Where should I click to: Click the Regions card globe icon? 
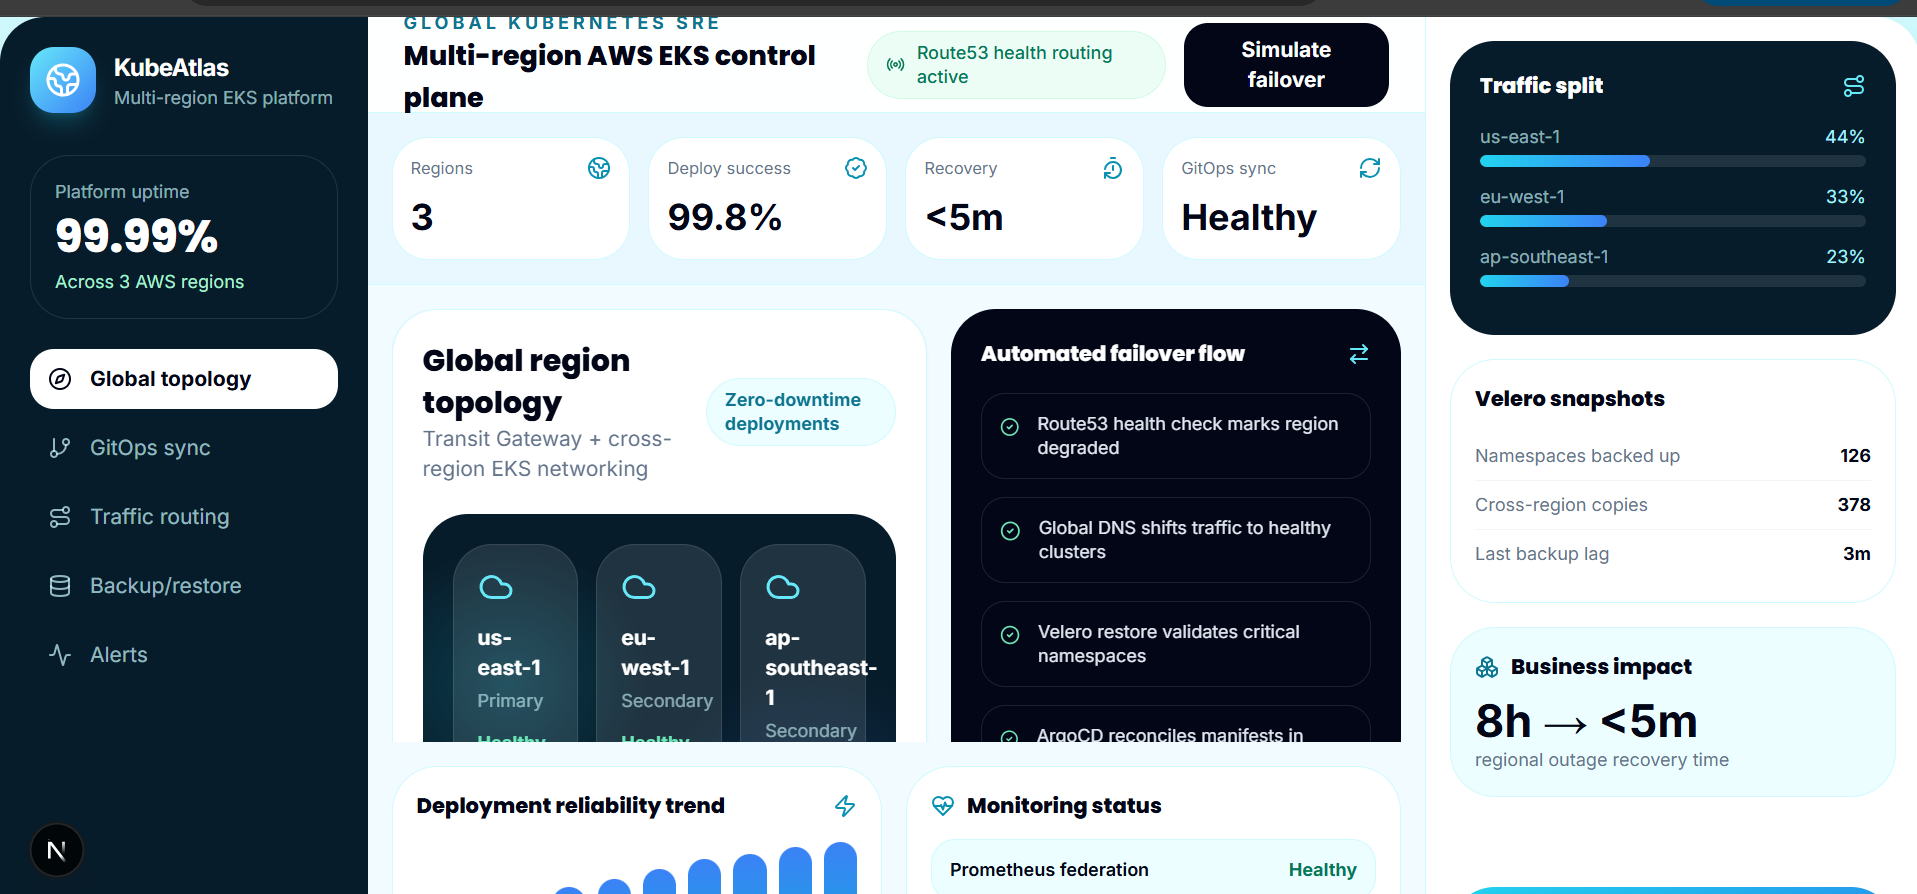pyautogui.click(x=599, y=168)
